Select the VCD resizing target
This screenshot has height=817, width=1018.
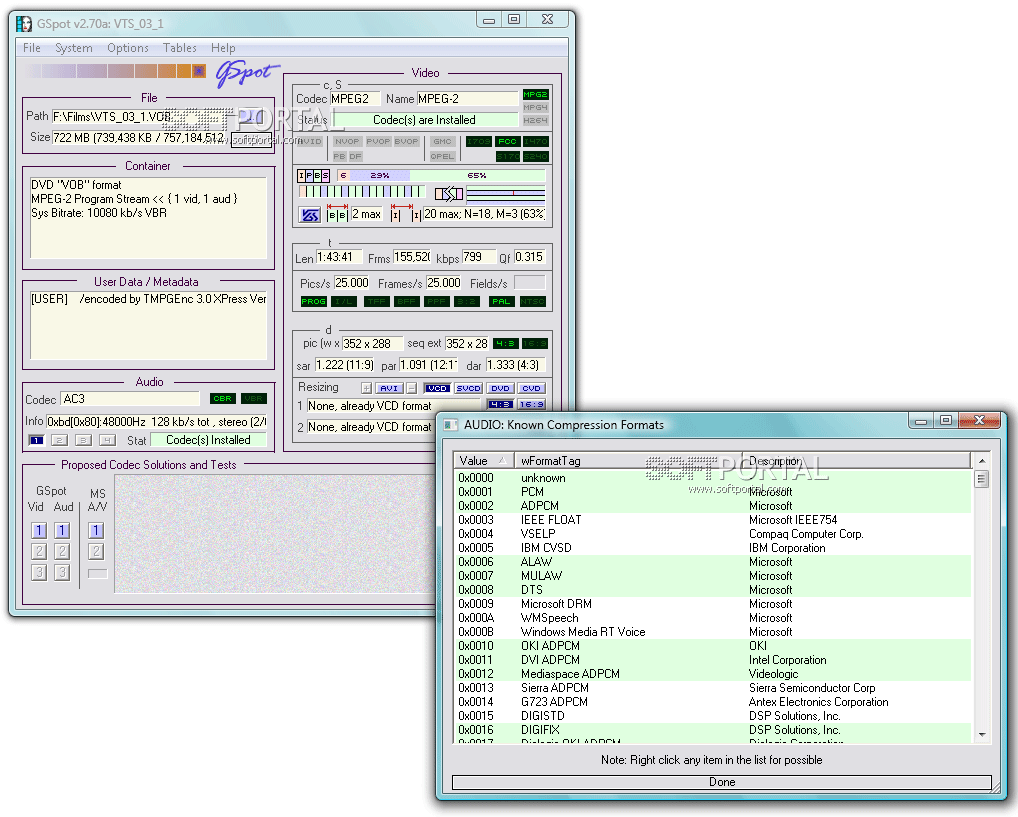click(437, 388)
